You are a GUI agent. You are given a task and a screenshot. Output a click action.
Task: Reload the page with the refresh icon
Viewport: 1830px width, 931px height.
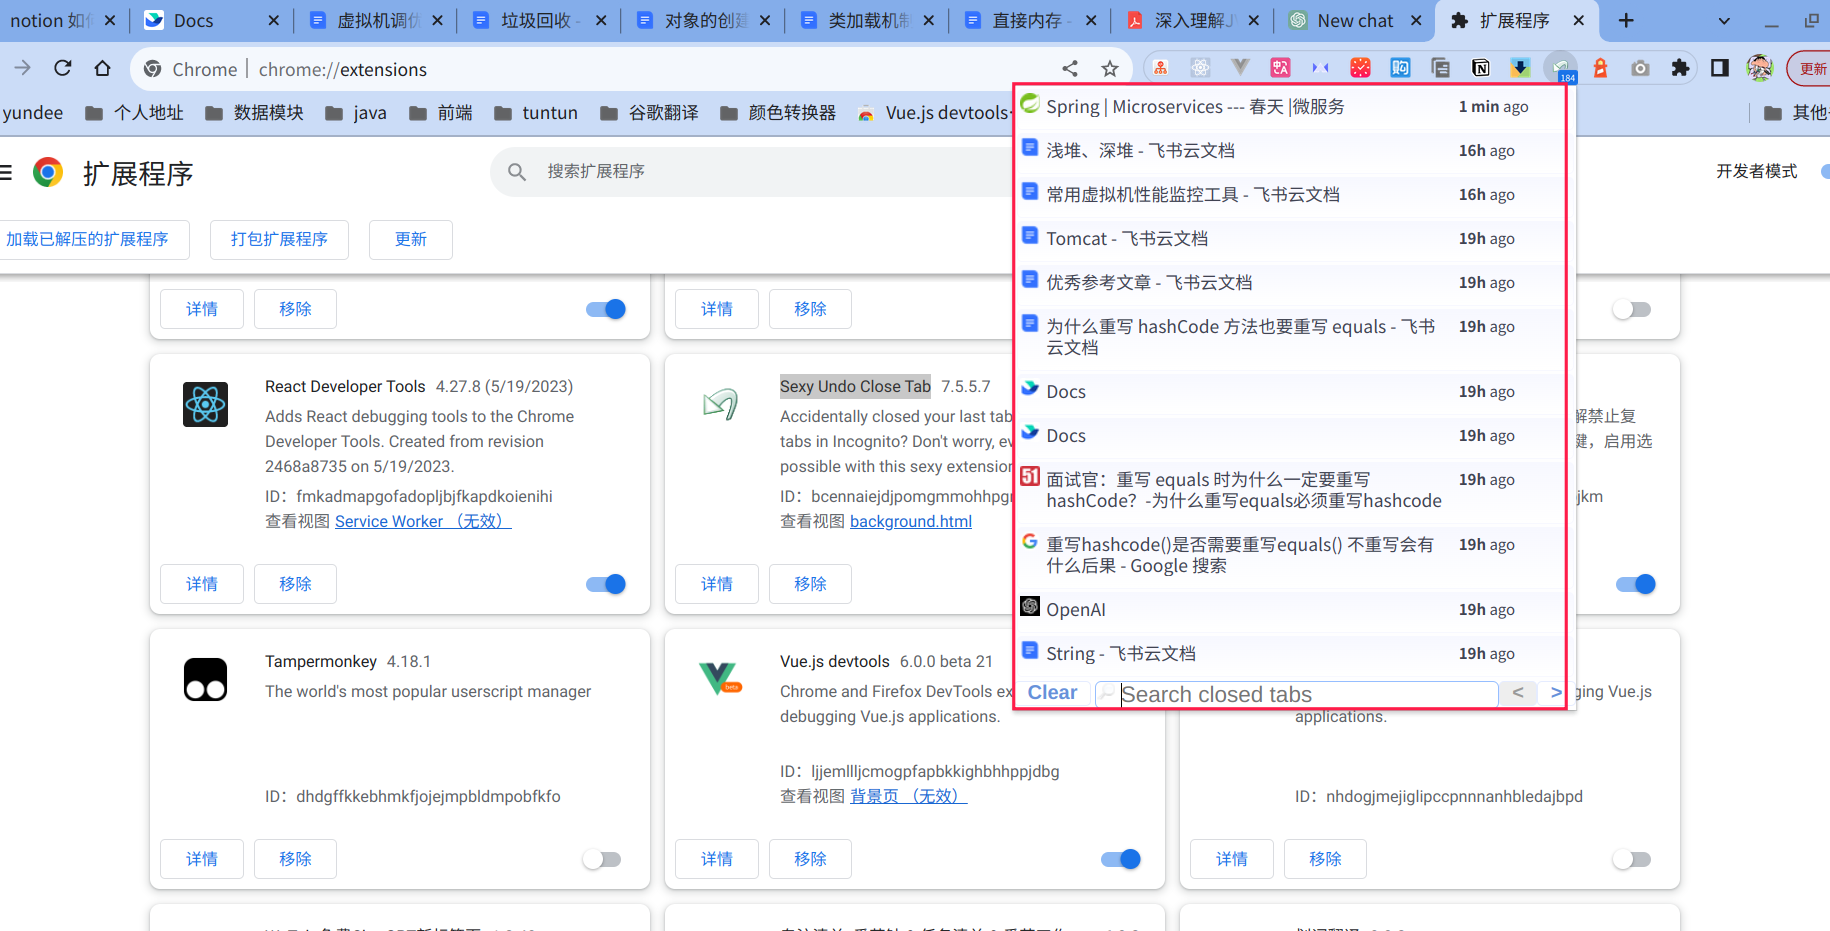(63, 68)
